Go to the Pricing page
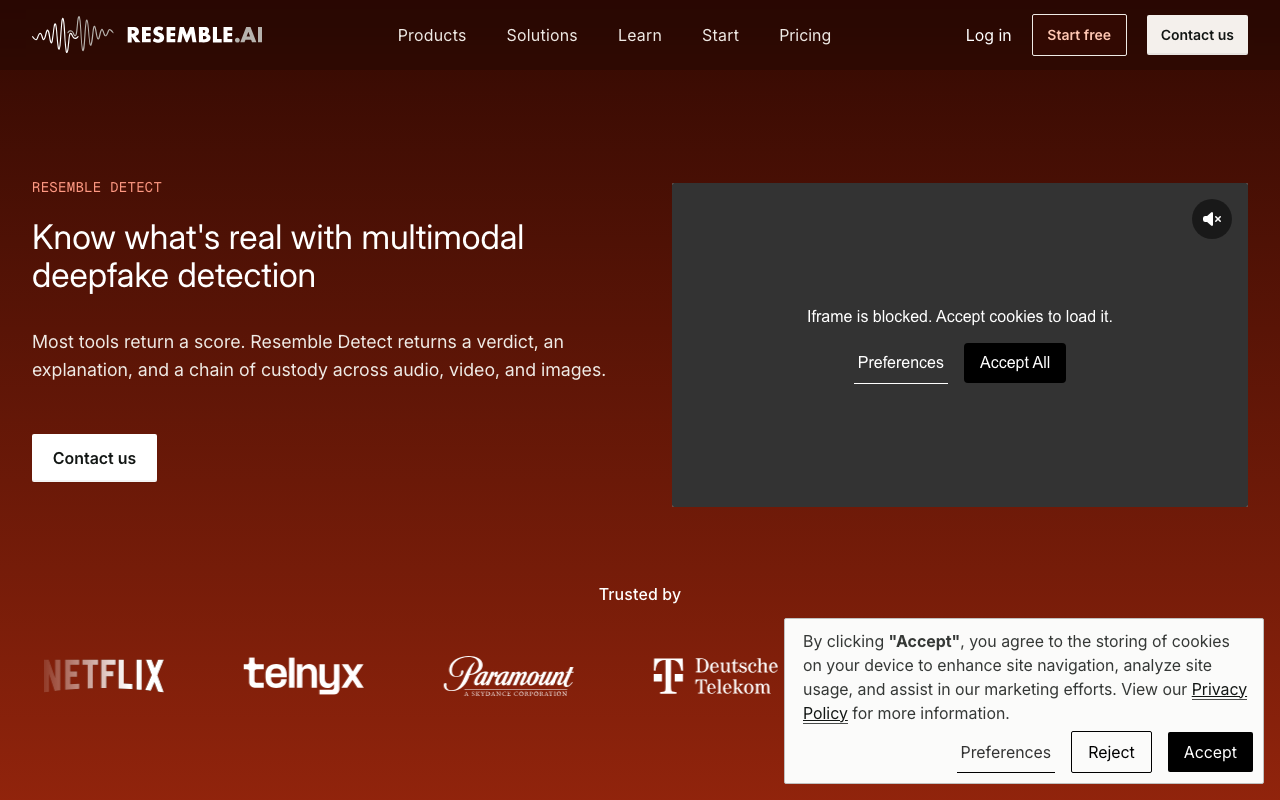This screenshot has width=1280, height=800. tap(805, 35)
